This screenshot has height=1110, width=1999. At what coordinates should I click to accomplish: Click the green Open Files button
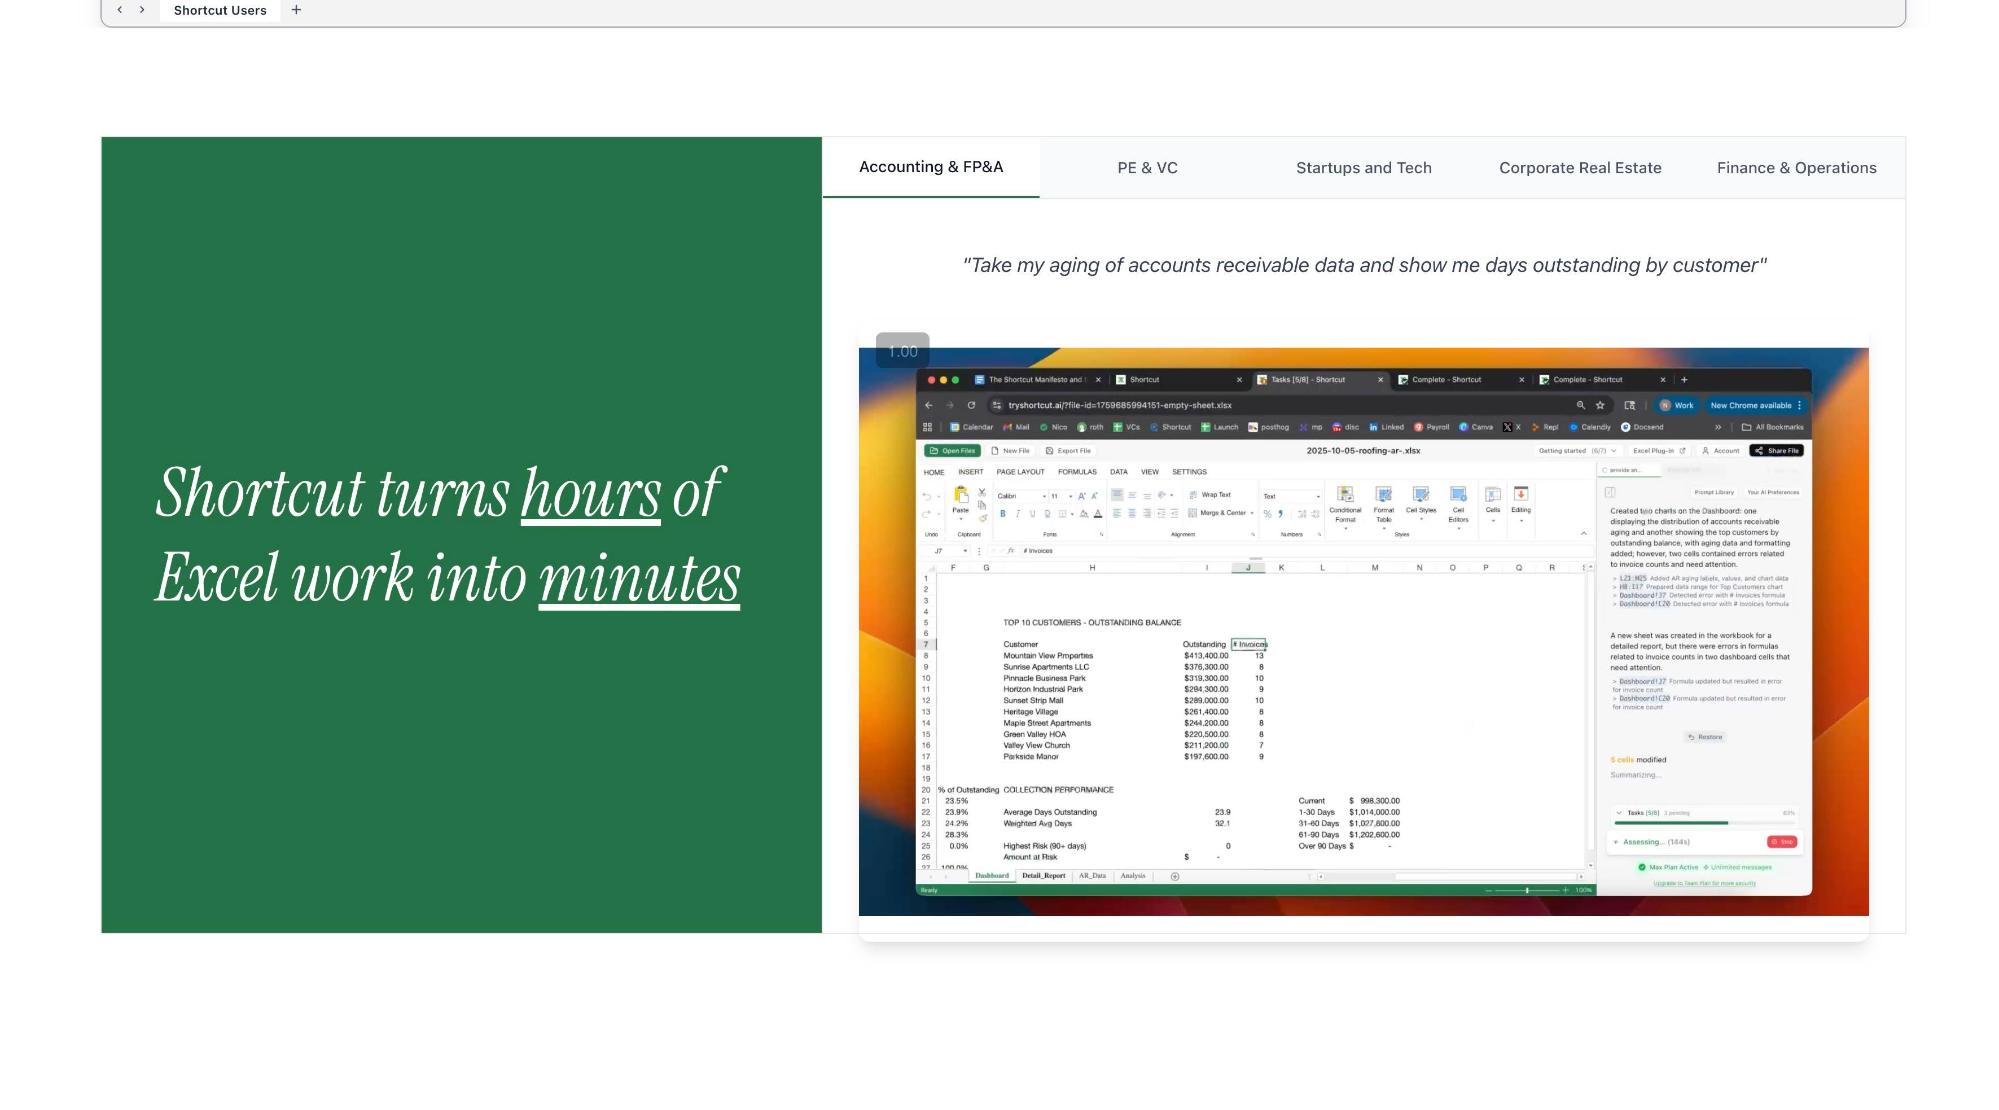pos(952,451)
